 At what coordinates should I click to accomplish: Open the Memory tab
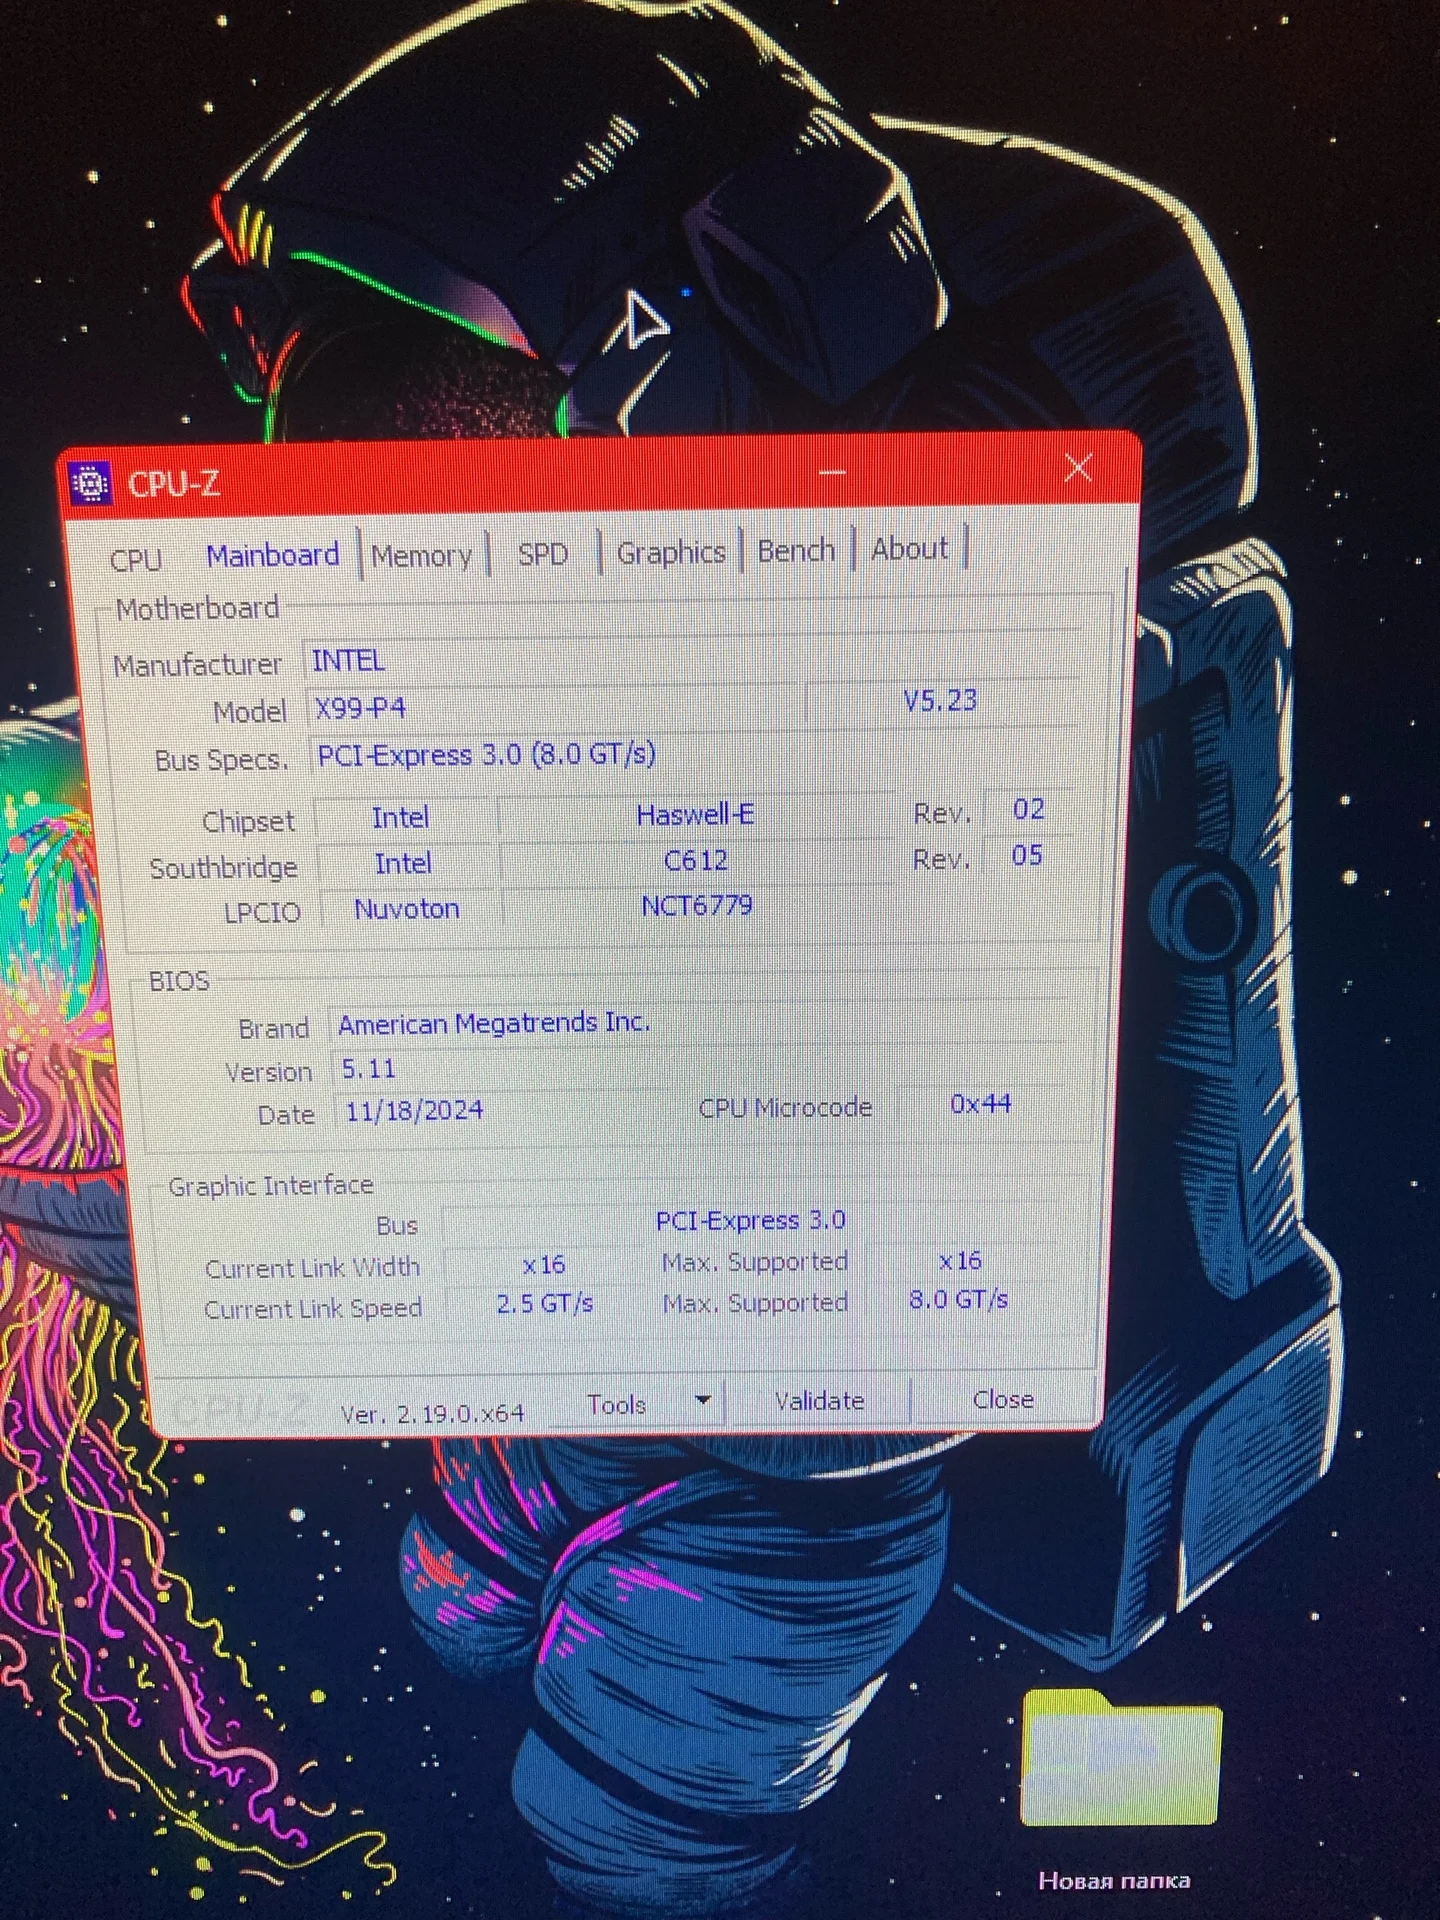[421, 556]
